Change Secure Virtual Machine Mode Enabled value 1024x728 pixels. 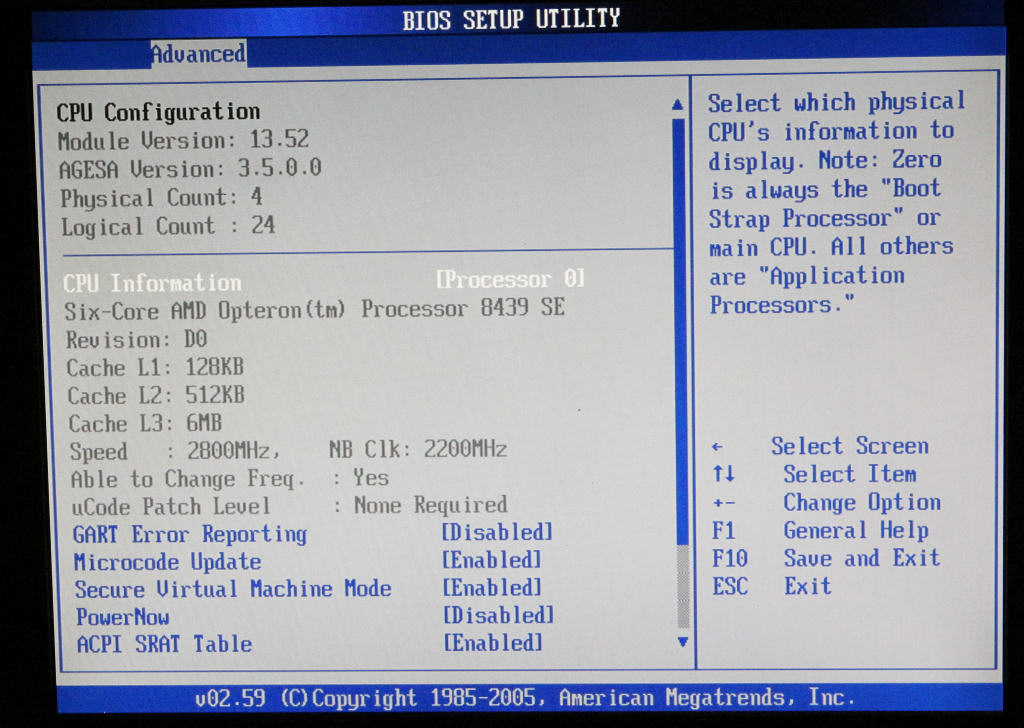point(492,588)
